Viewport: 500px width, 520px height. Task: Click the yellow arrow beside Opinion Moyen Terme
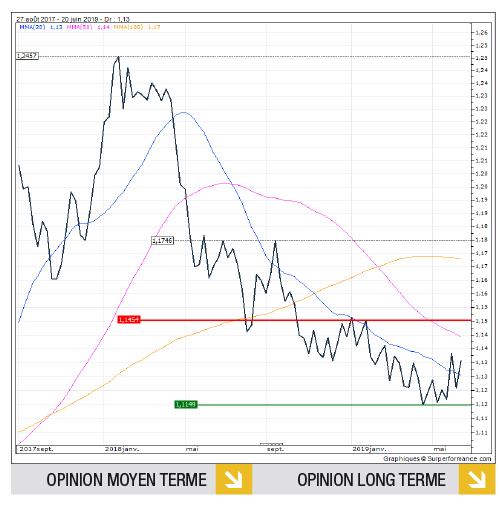tap(233, 479)
